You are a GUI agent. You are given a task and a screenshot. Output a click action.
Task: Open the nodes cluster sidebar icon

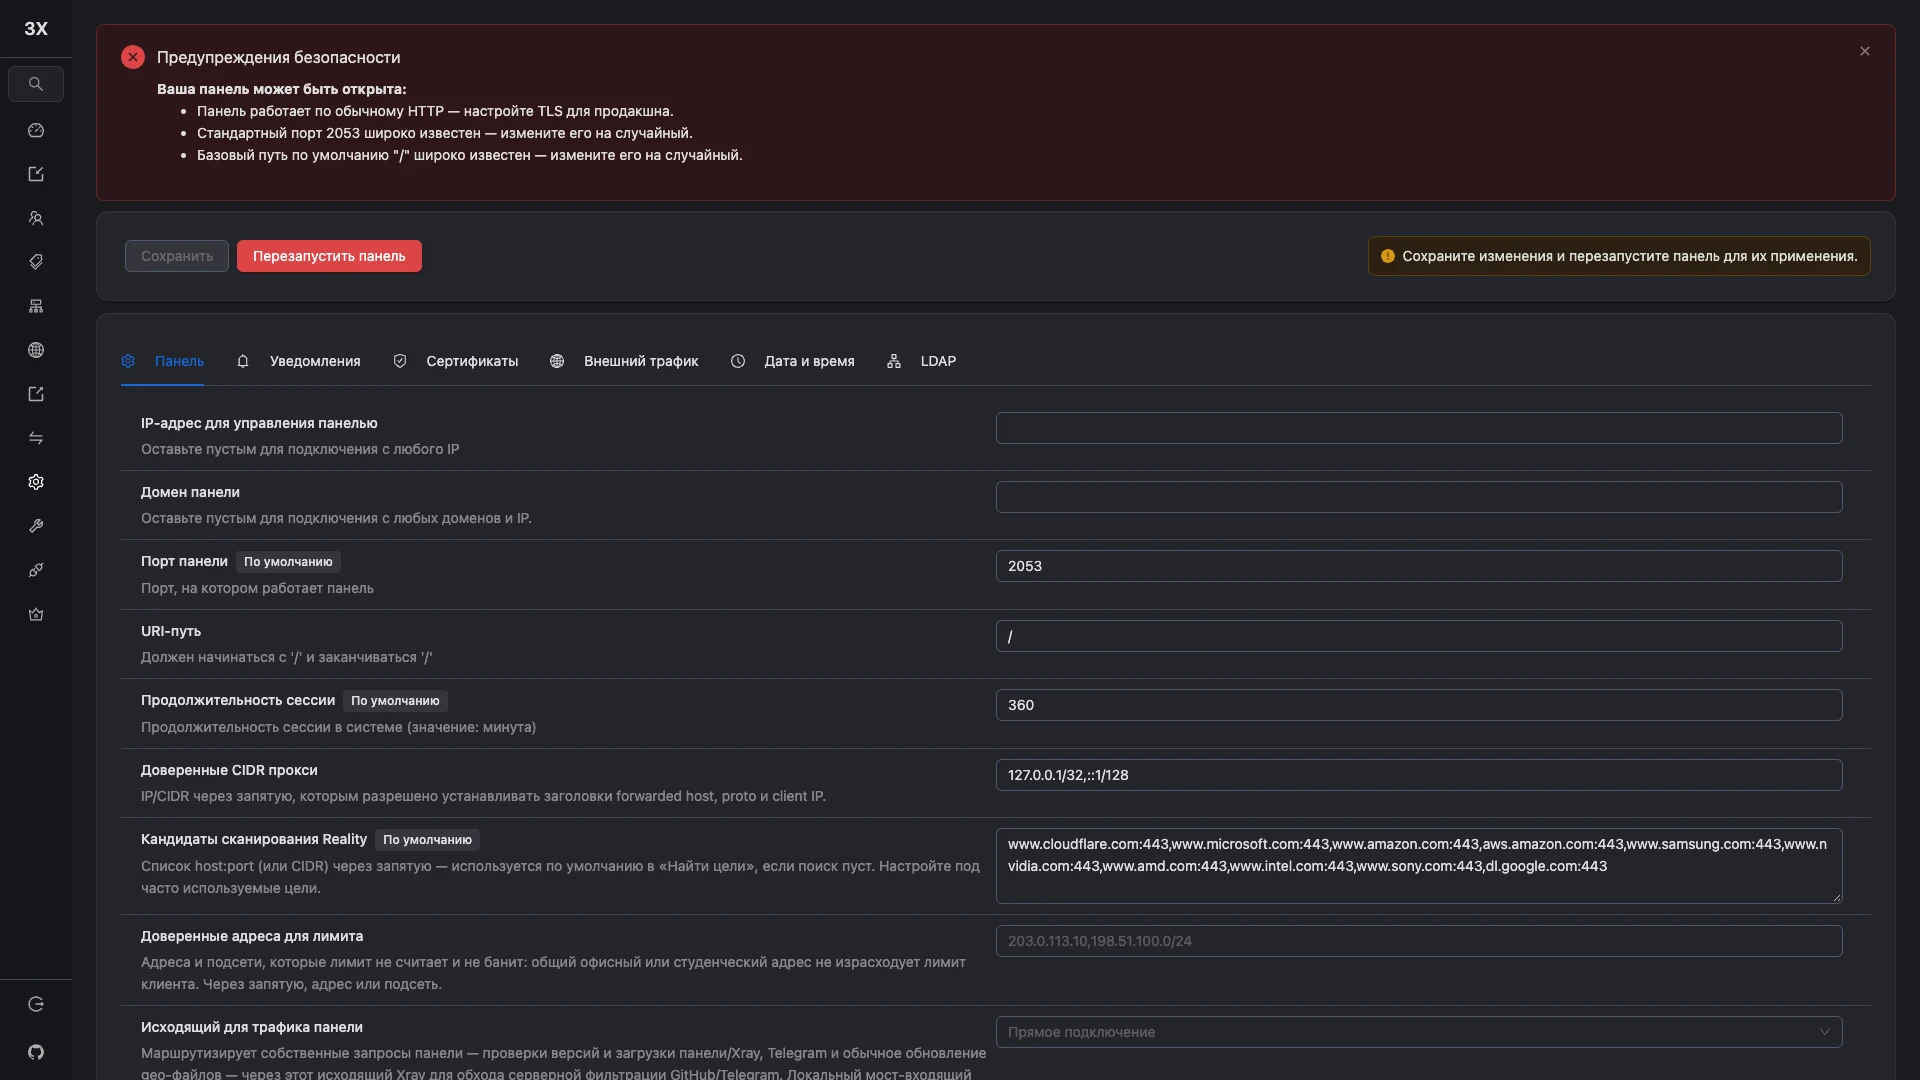[x=36, y=306]
